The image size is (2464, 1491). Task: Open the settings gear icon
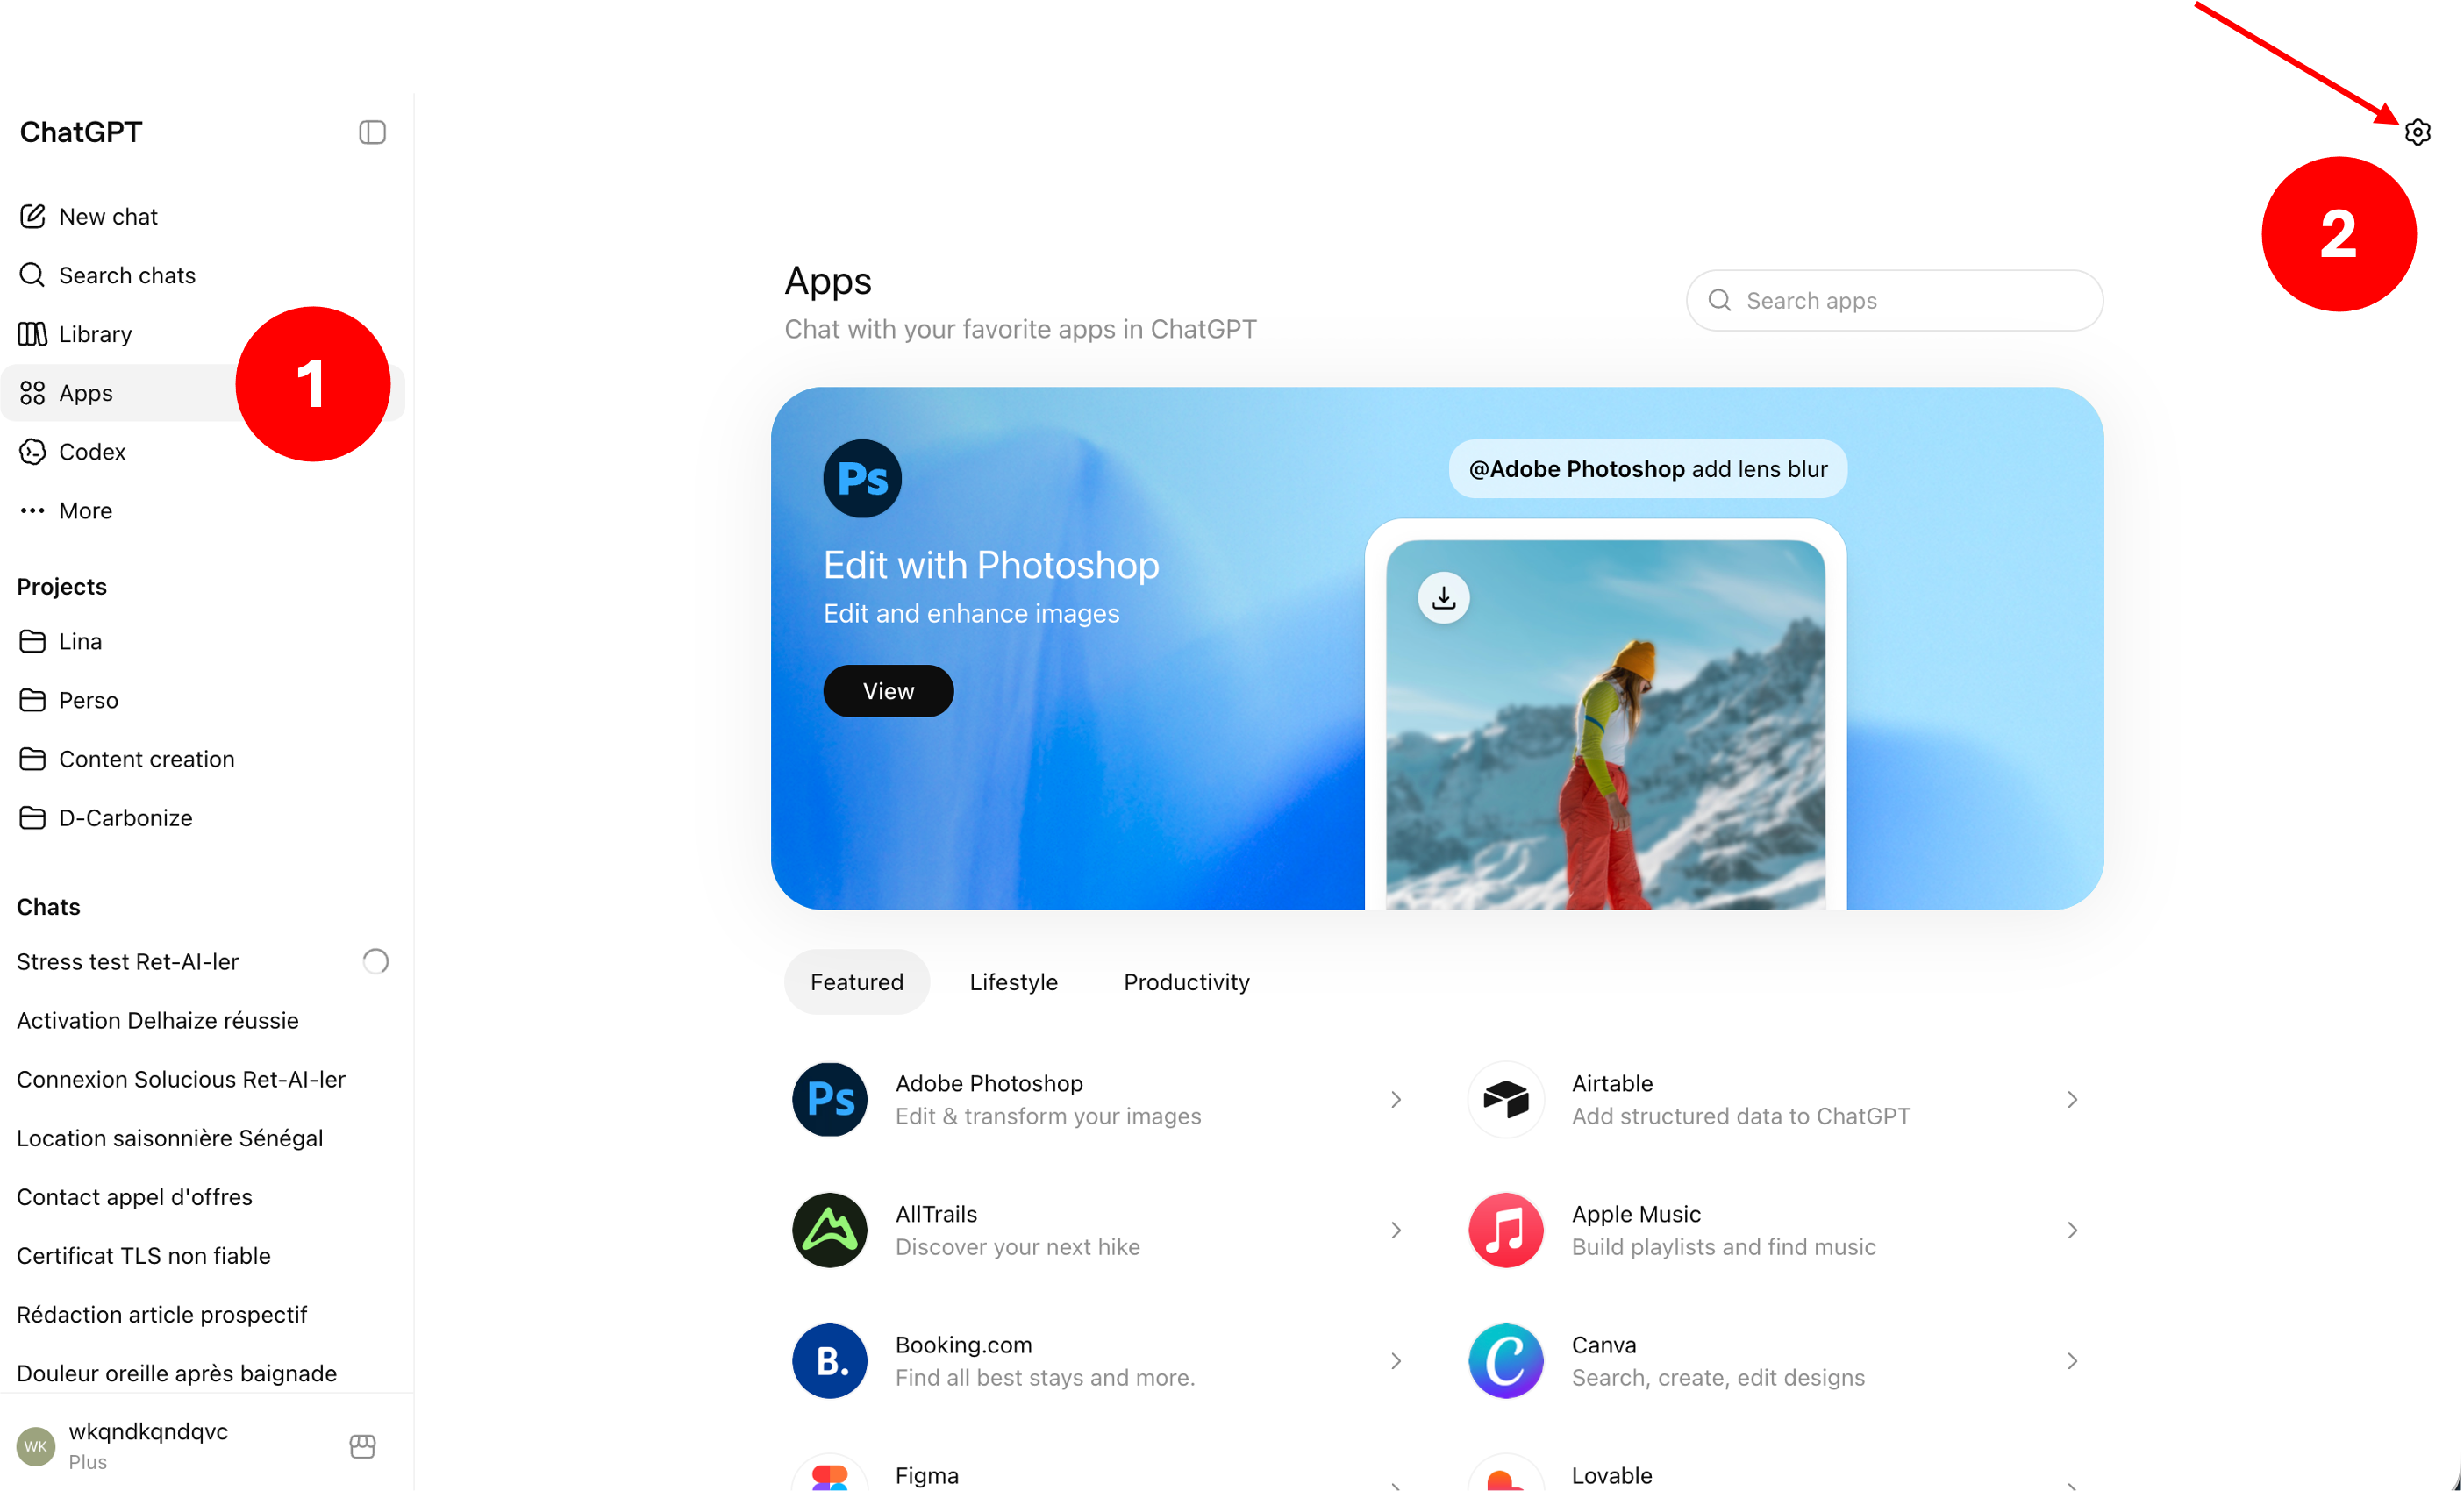(2417, 132)
